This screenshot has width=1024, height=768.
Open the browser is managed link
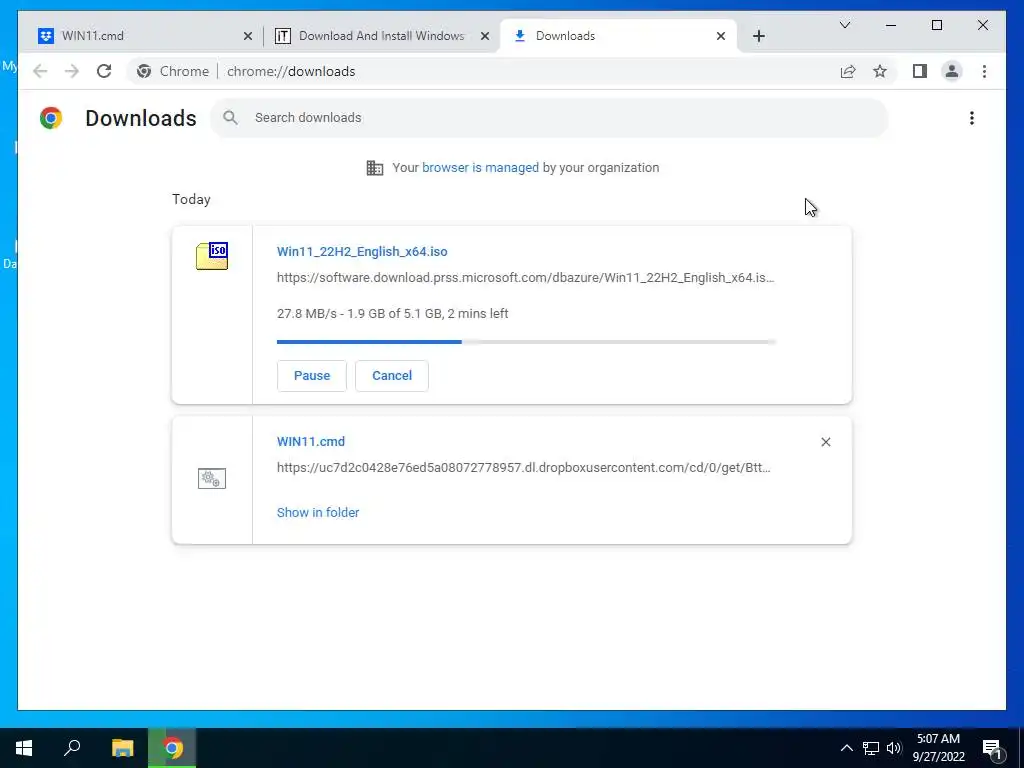coord(480,168)
